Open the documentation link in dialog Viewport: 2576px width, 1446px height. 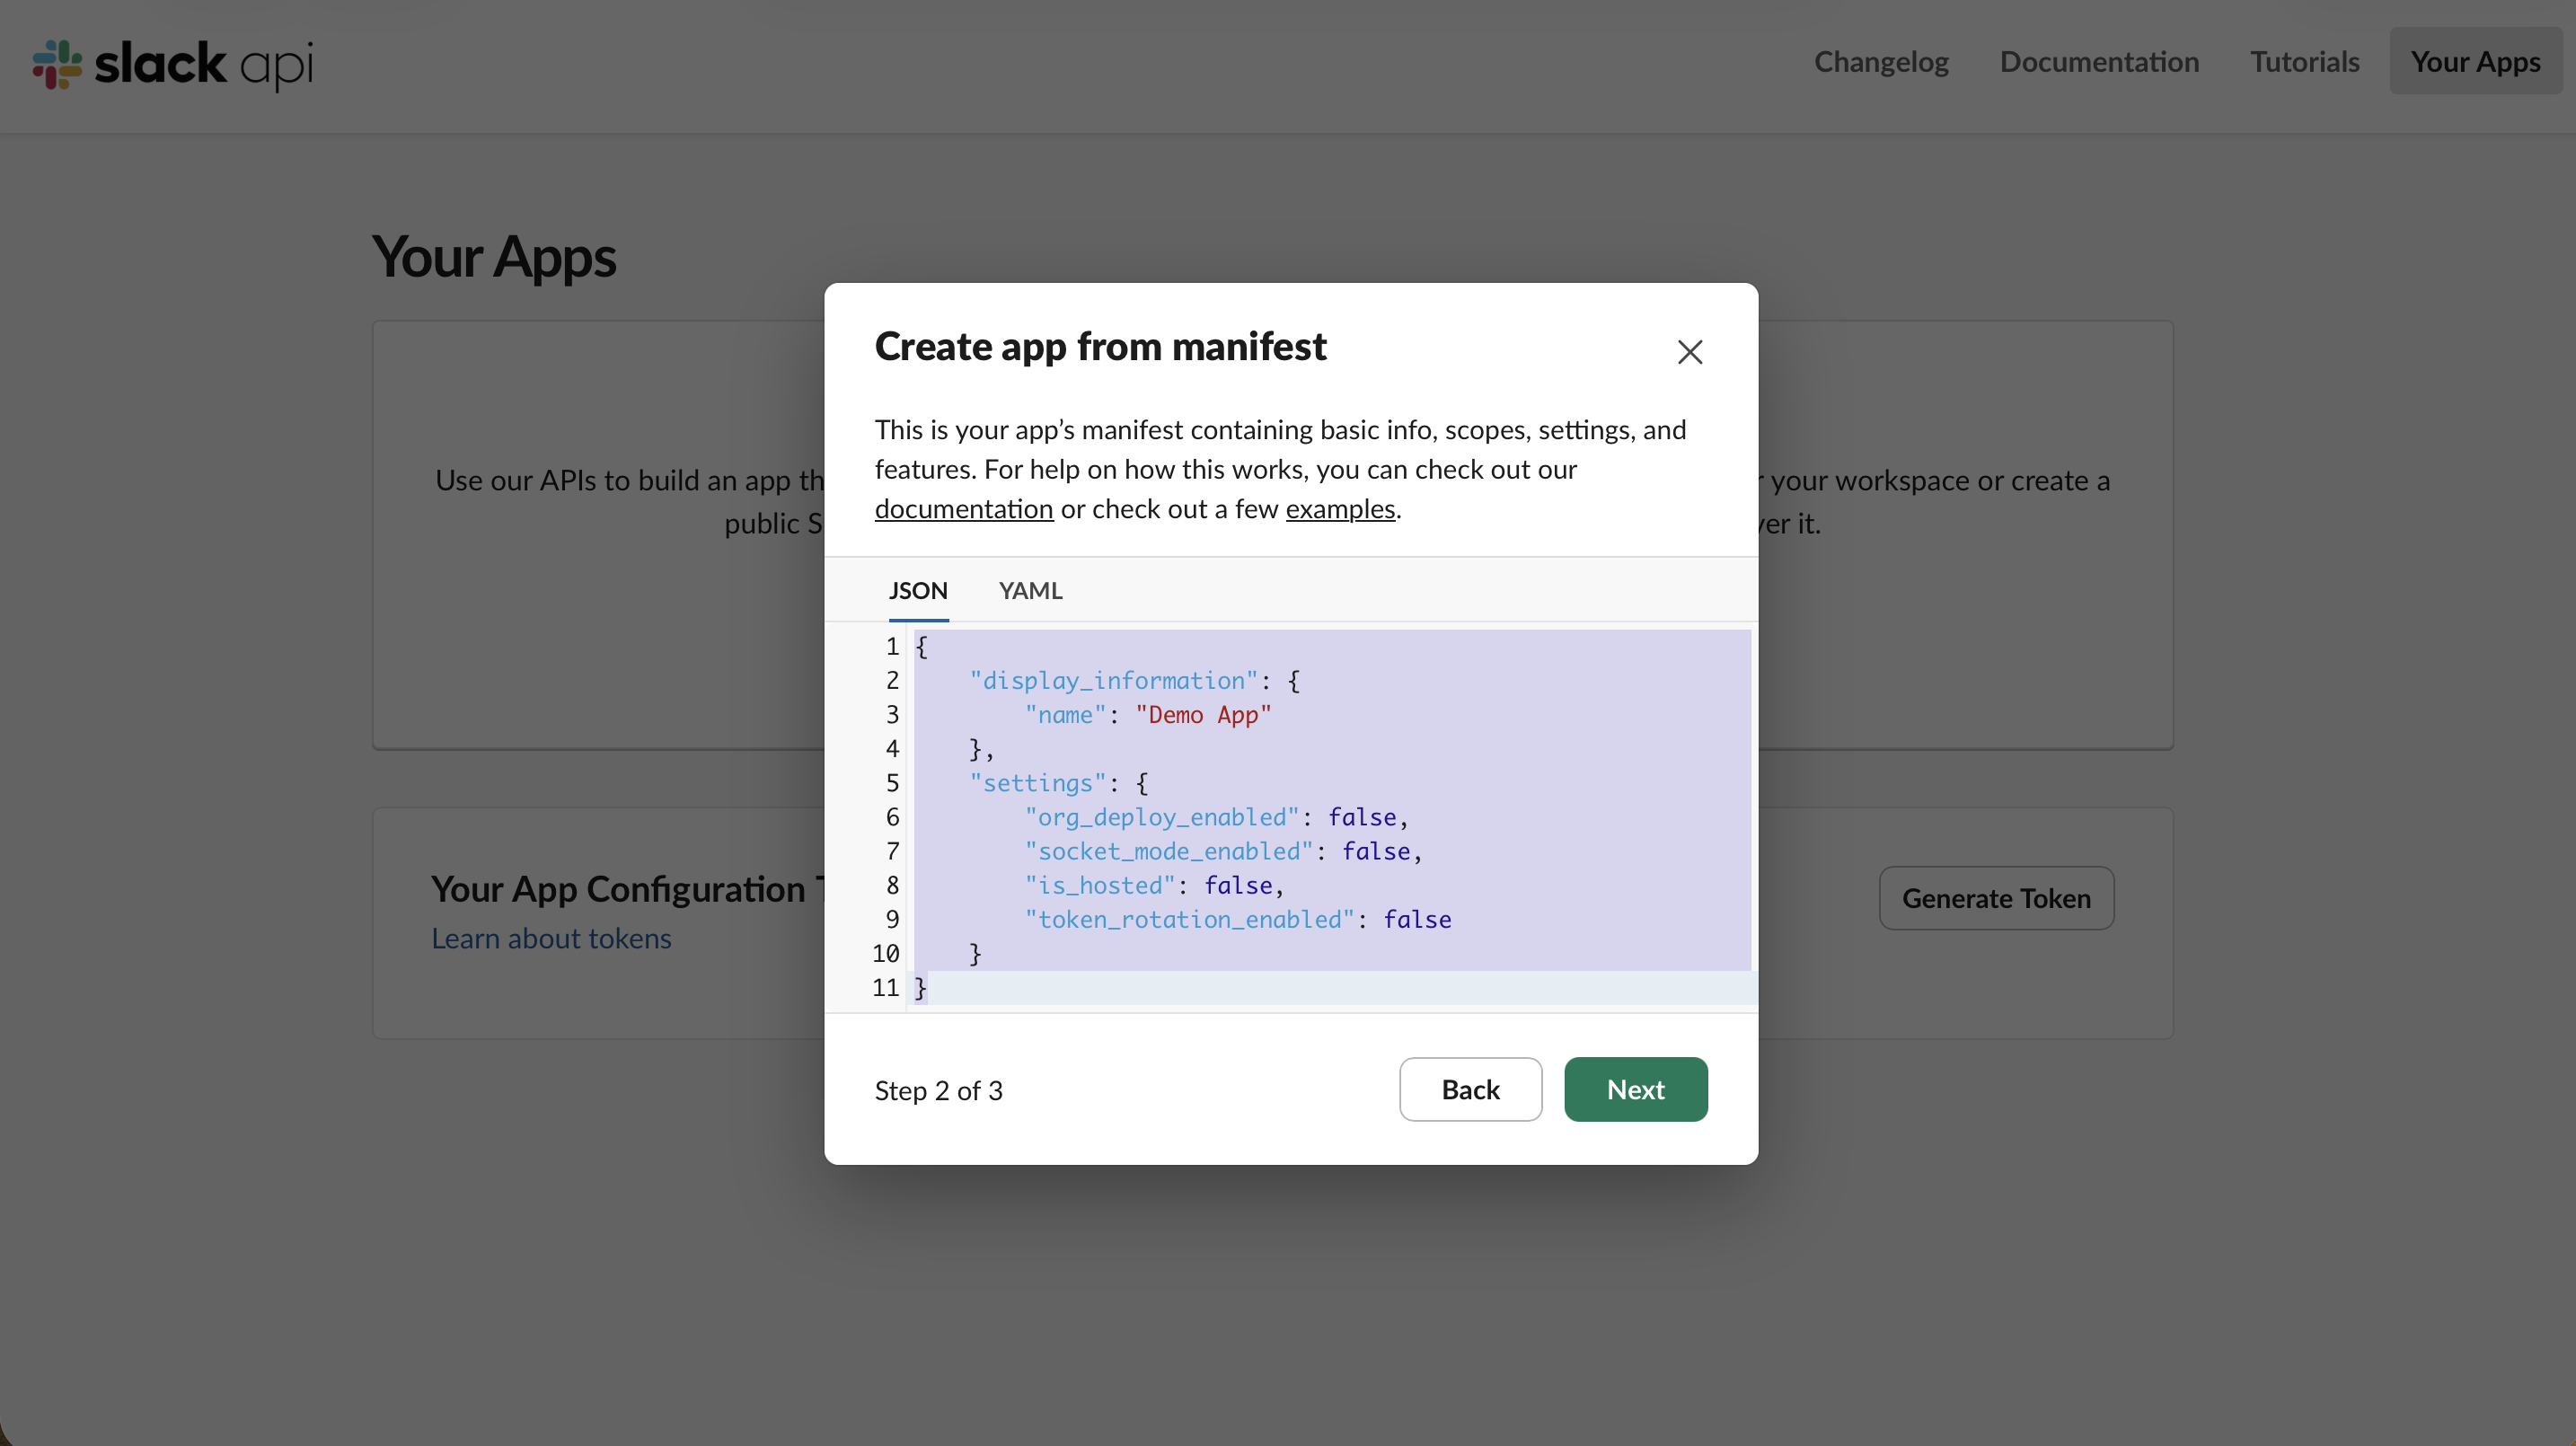[963, 509]
